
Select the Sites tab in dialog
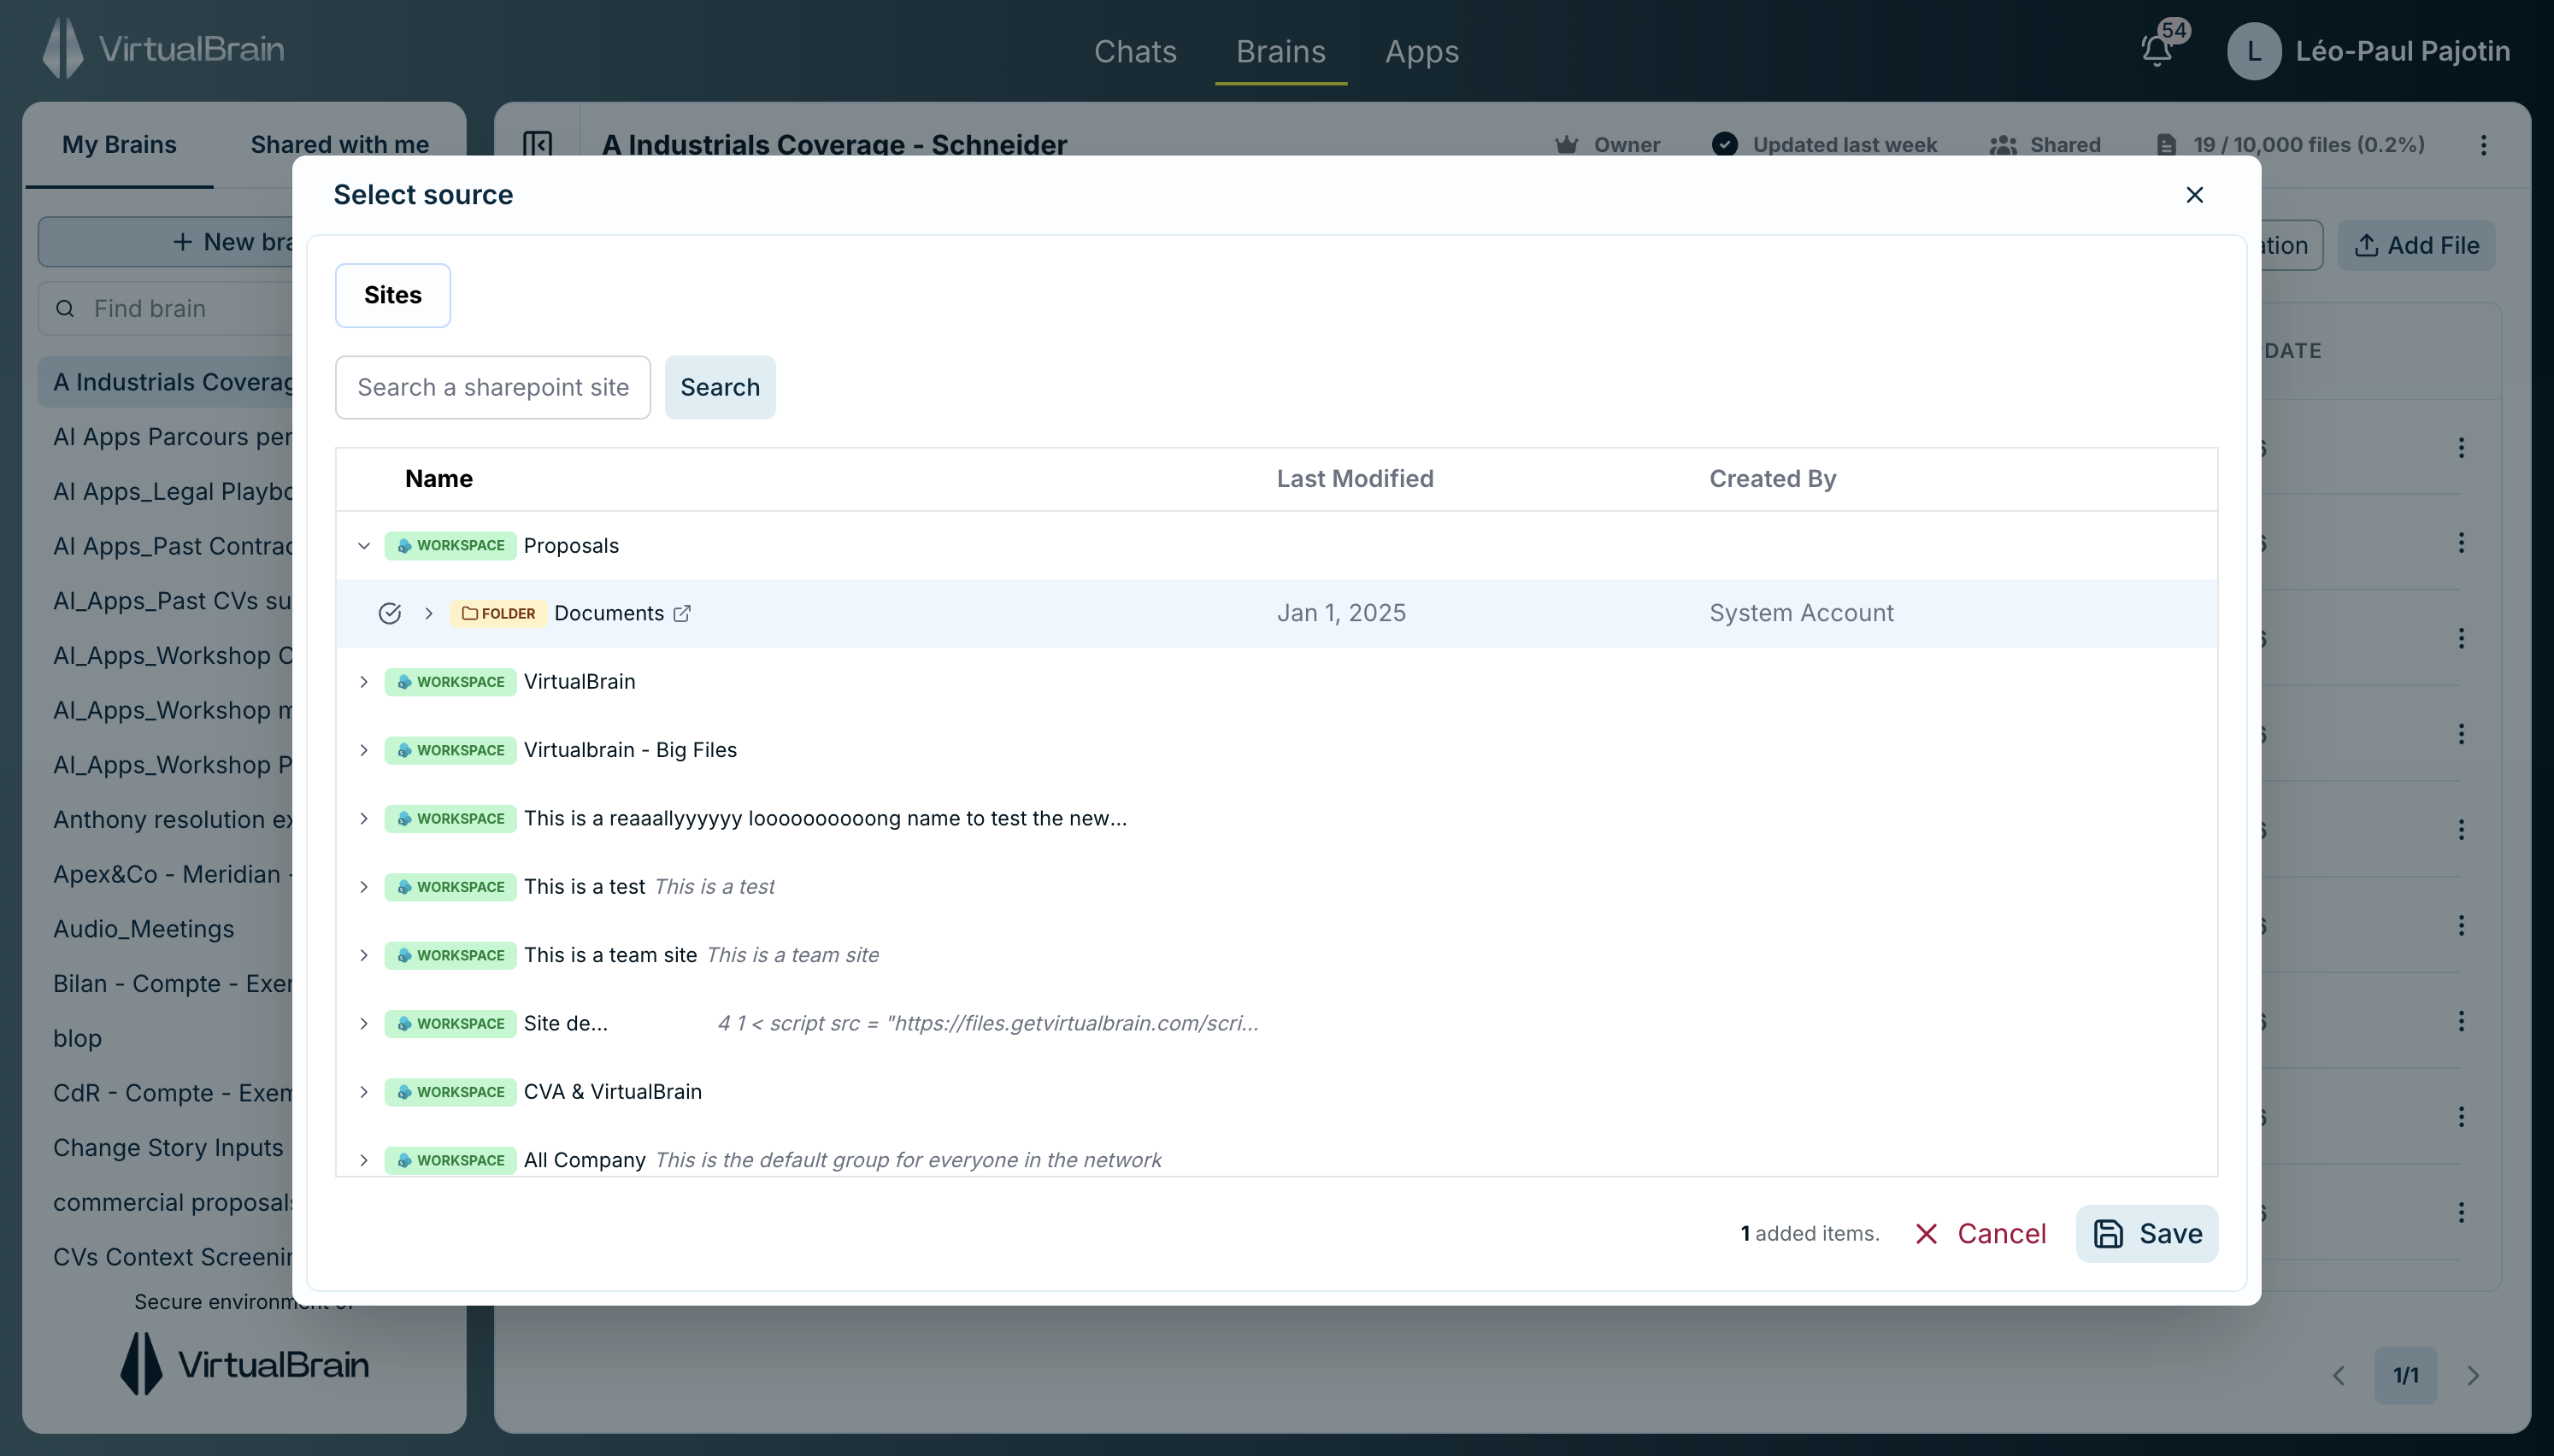pyautogui.click(x=393, y=295)
